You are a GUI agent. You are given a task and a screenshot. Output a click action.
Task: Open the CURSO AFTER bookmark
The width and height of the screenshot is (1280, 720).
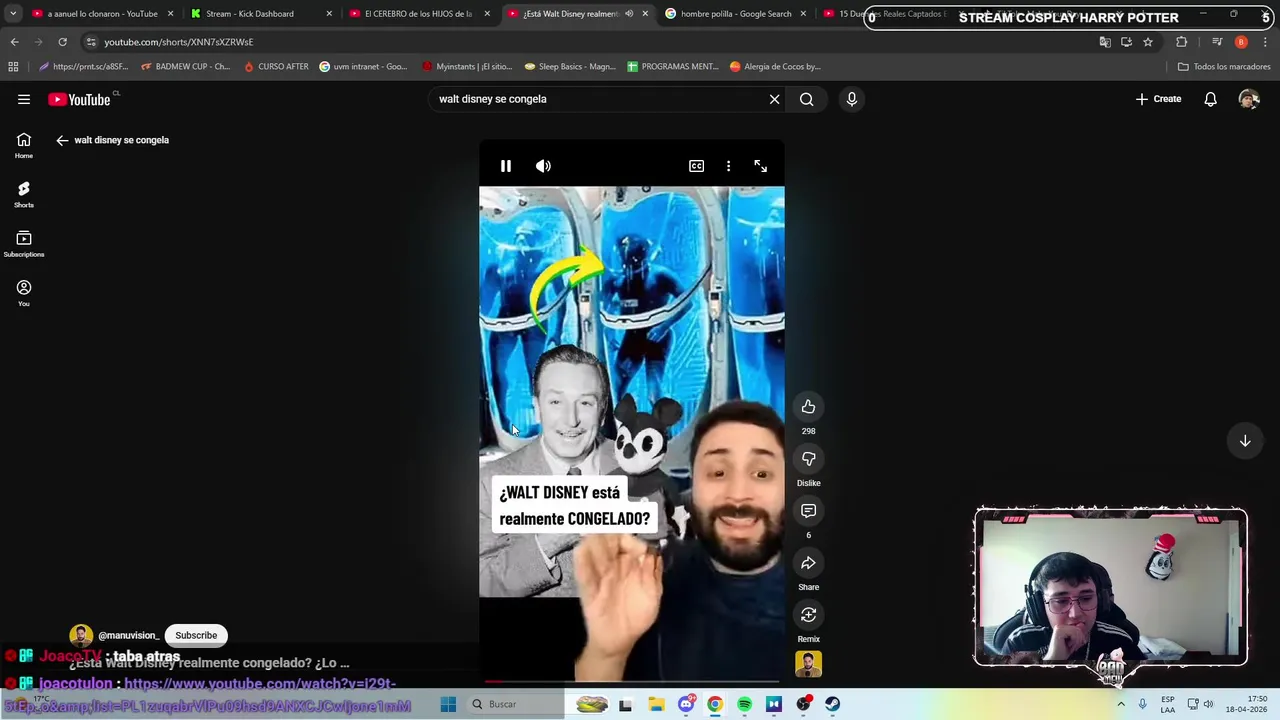276,67
